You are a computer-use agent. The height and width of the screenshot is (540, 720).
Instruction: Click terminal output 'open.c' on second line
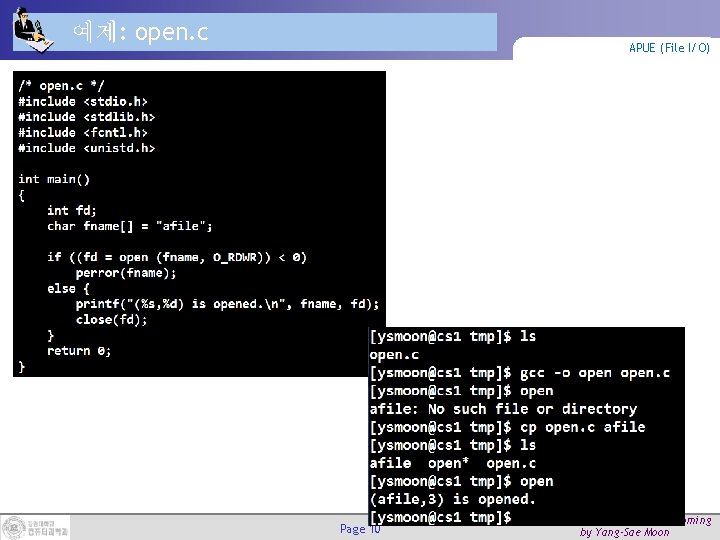point(394,355)
